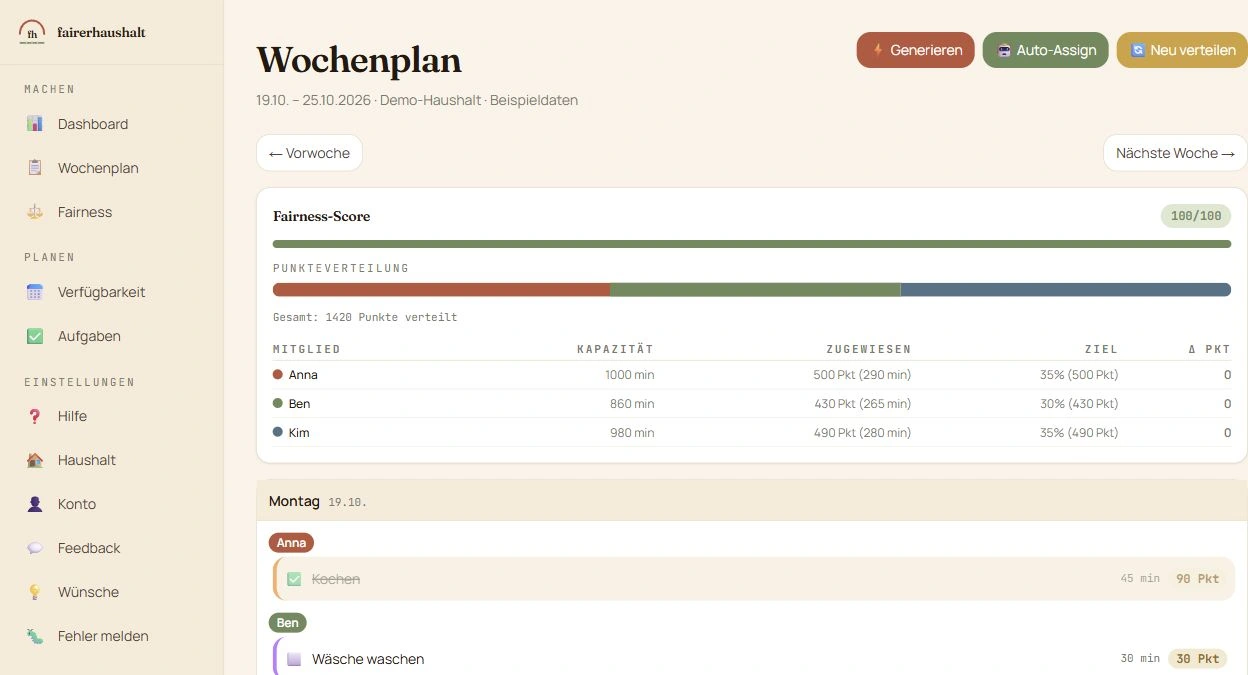The height and width of the screenshot is (675, 1248).
Task: Click the Aufgaben checkmark icon
Action: pyautogui.click(x=35, y=336)
